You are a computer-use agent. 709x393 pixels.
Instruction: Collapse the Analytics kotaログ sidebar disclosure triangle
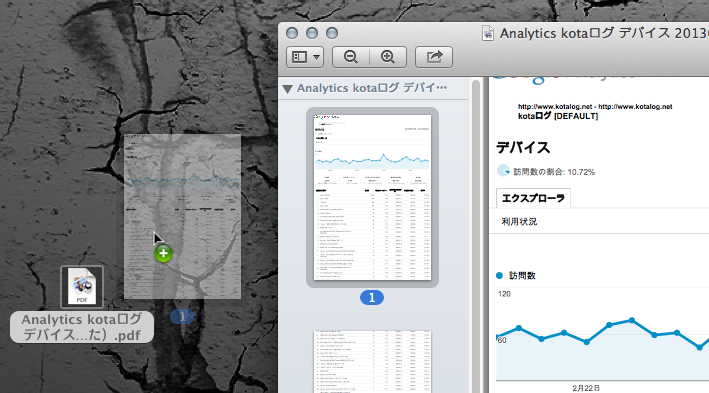click(287, 89)
